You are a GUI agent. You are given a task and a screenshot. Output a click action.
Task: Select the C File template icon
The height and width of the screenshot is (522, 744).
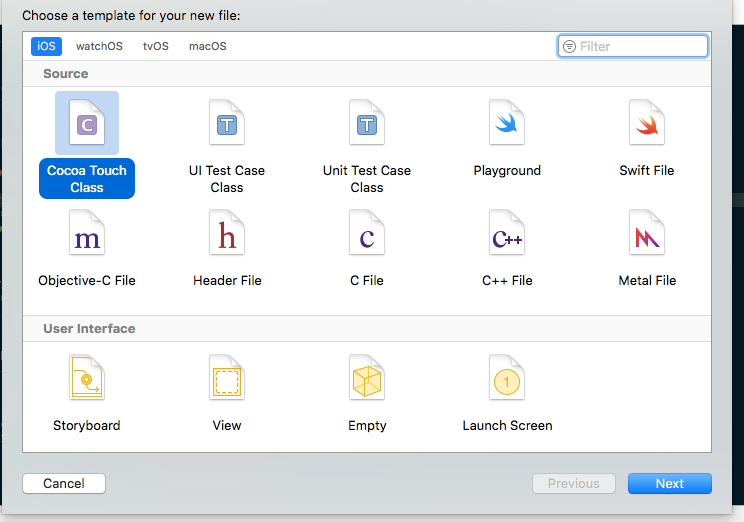[367, 233]
